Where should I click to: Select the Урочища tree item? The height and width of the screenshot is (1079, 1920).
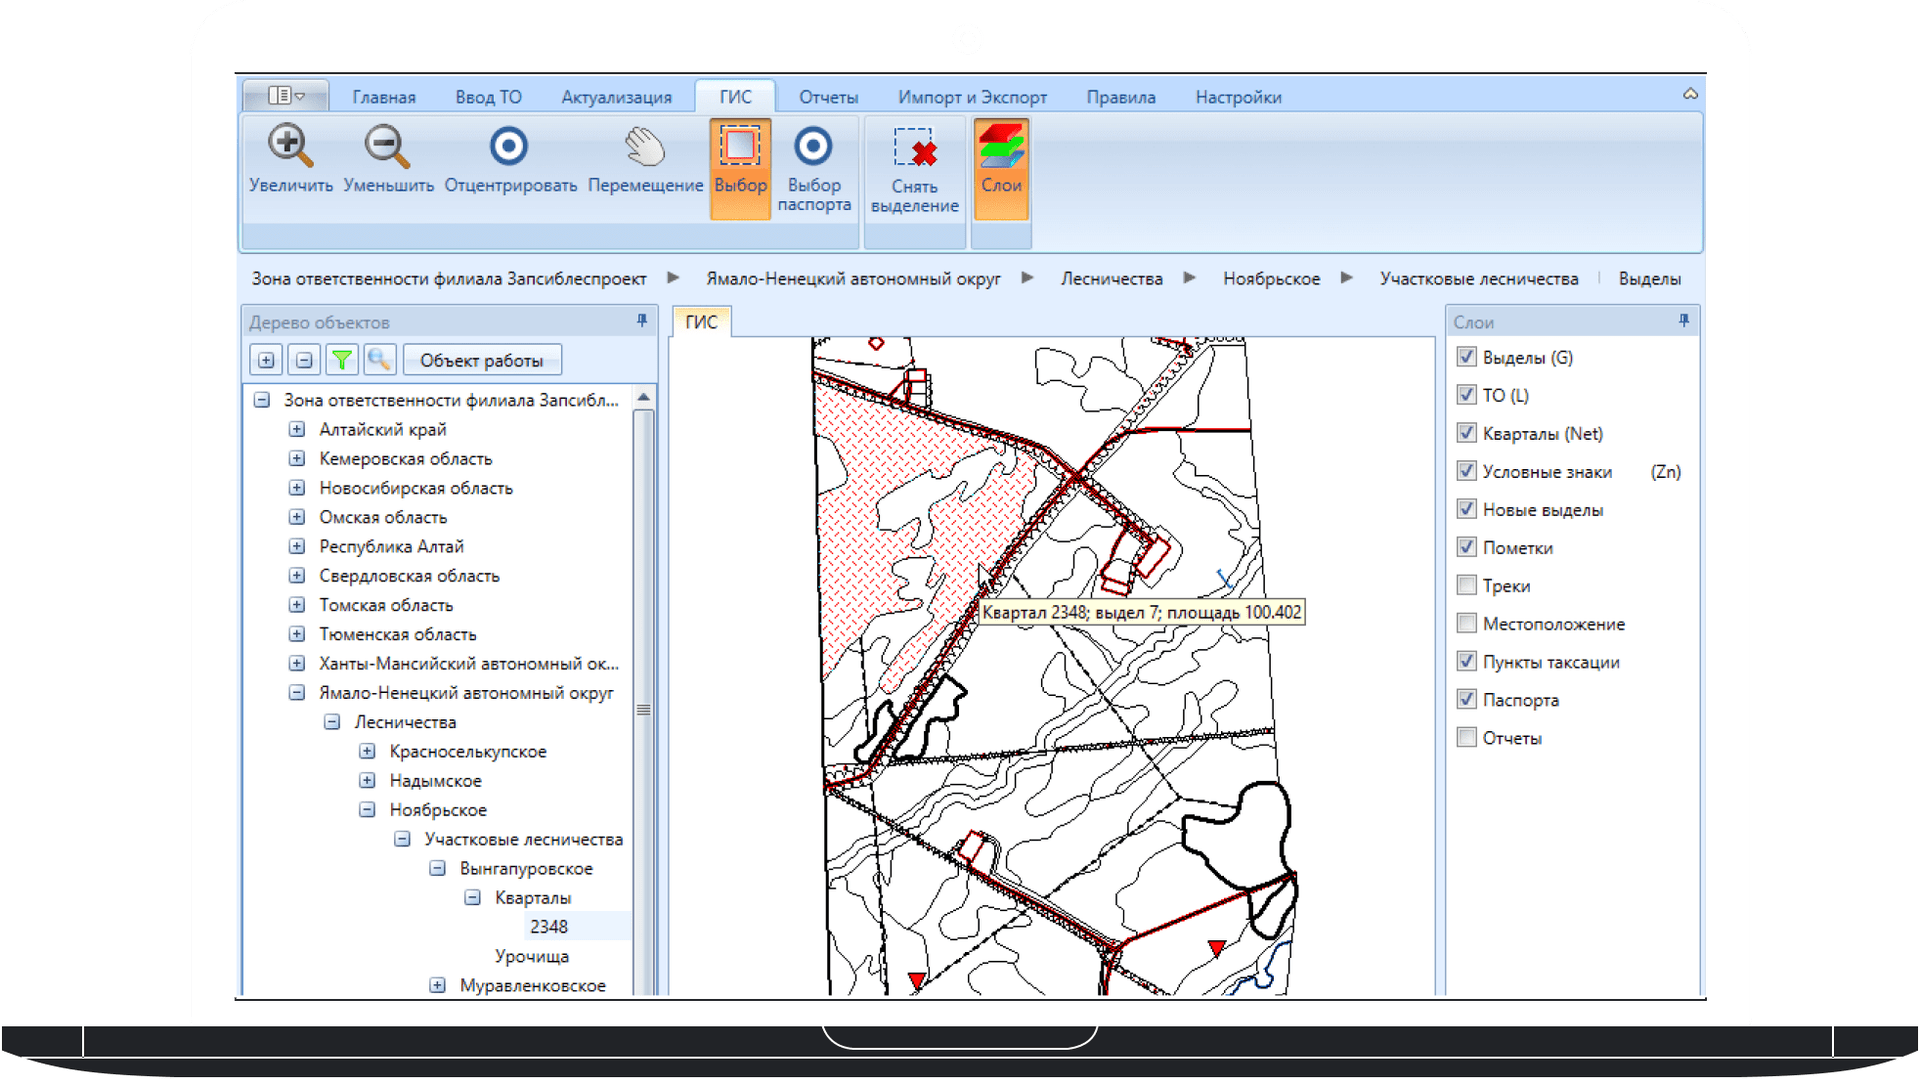[532, 956]
